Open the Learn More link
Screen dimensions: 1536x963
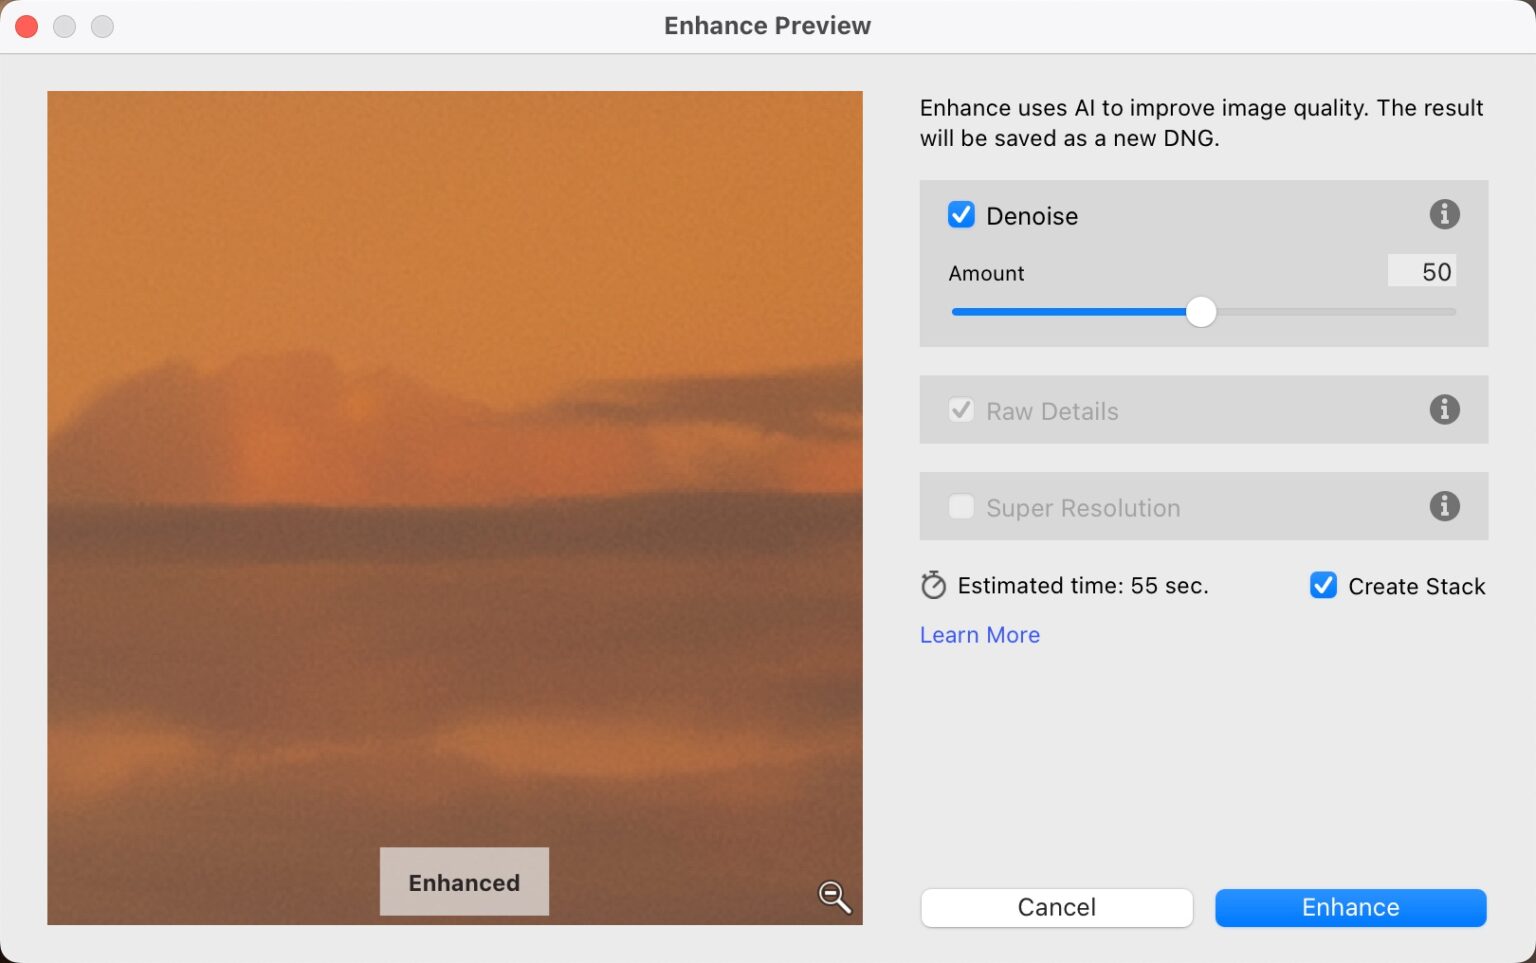coord(979,635)
